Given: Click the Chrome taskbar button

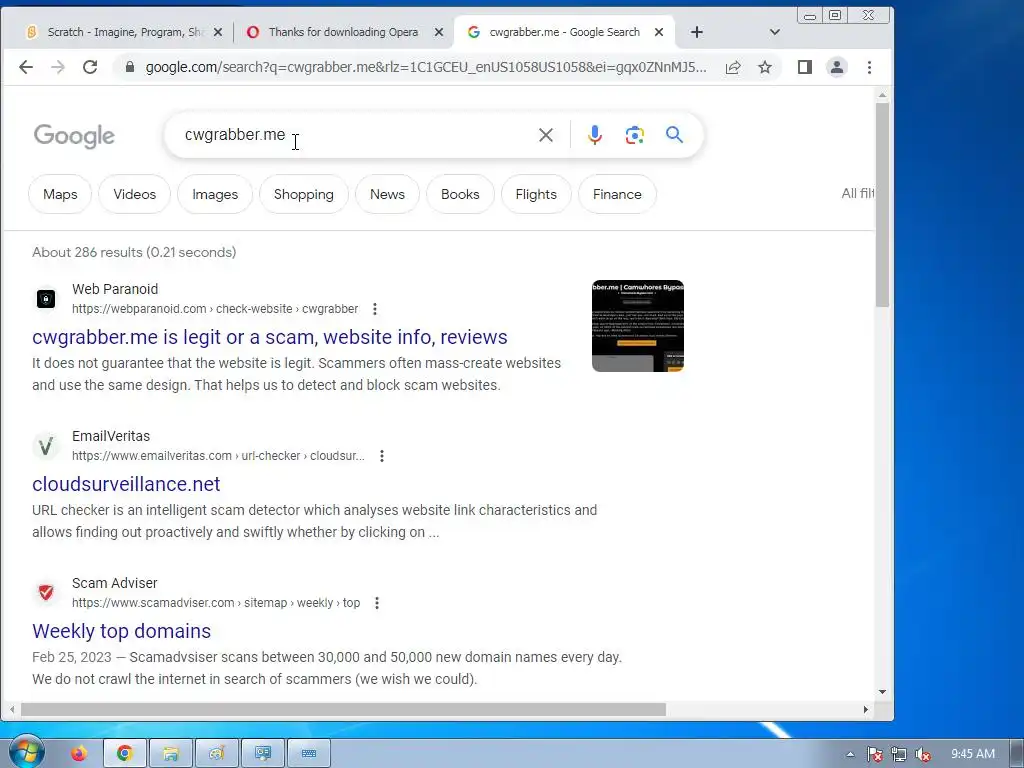Looking at the screenshot, I should pyautogui.click(x=125, y=753).
